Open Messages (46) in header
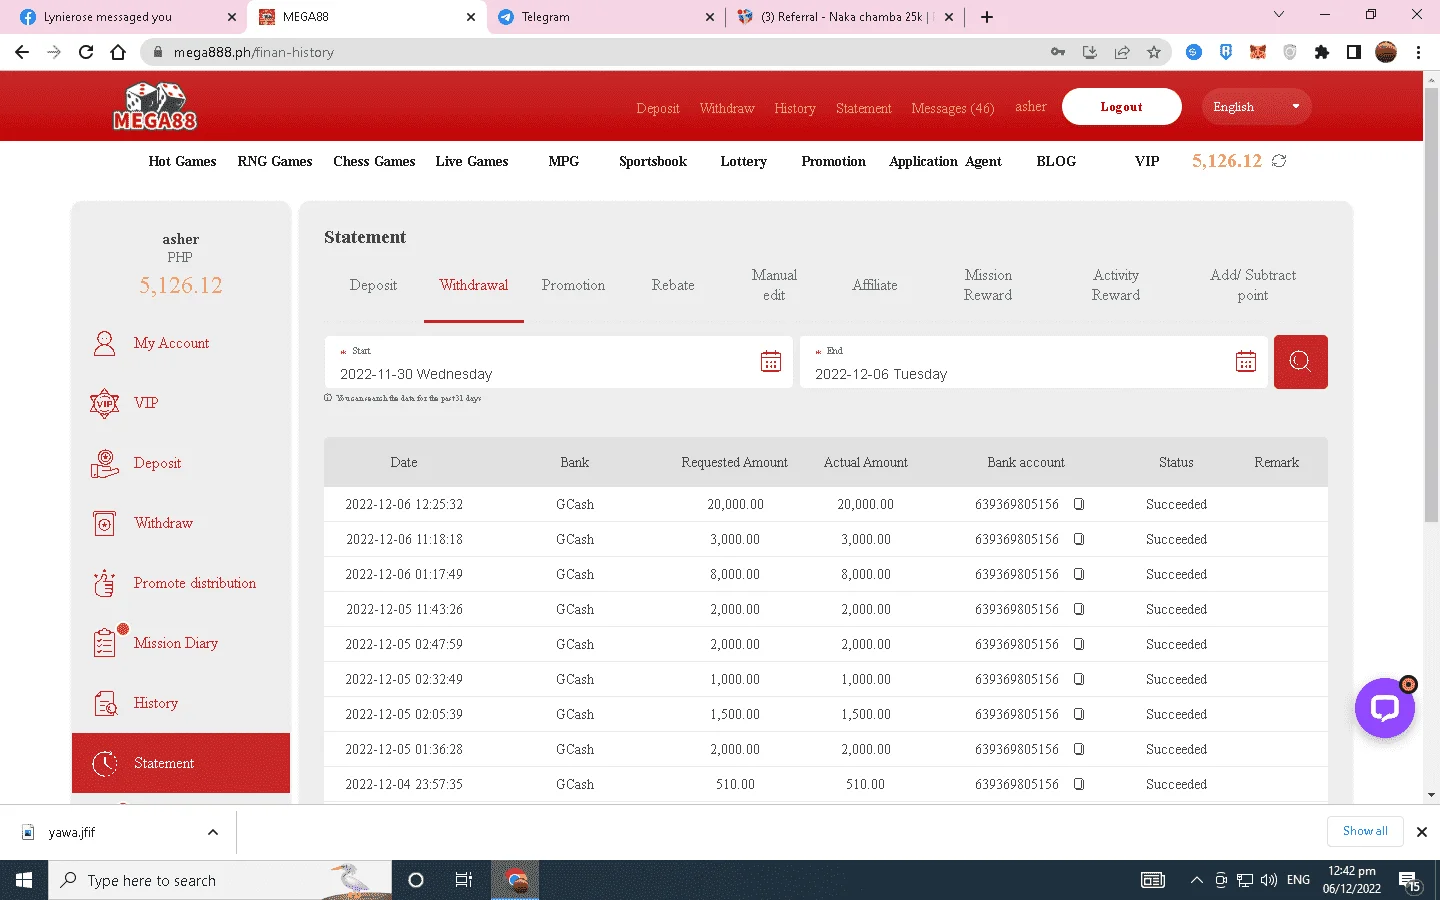 coord(953,108)
